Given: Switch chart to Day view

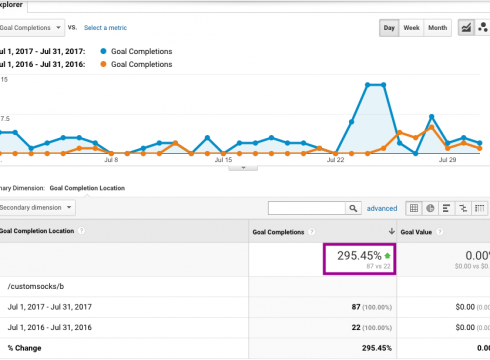Looking at the screenshot, I should pyautogui.click(x=389, y=28).
